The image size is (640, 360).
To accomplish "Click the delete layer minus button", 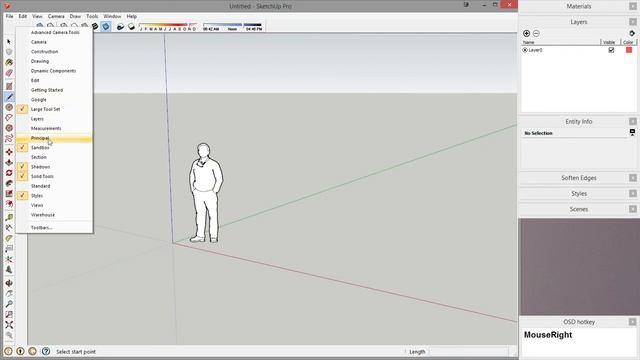I will point(536,33).
